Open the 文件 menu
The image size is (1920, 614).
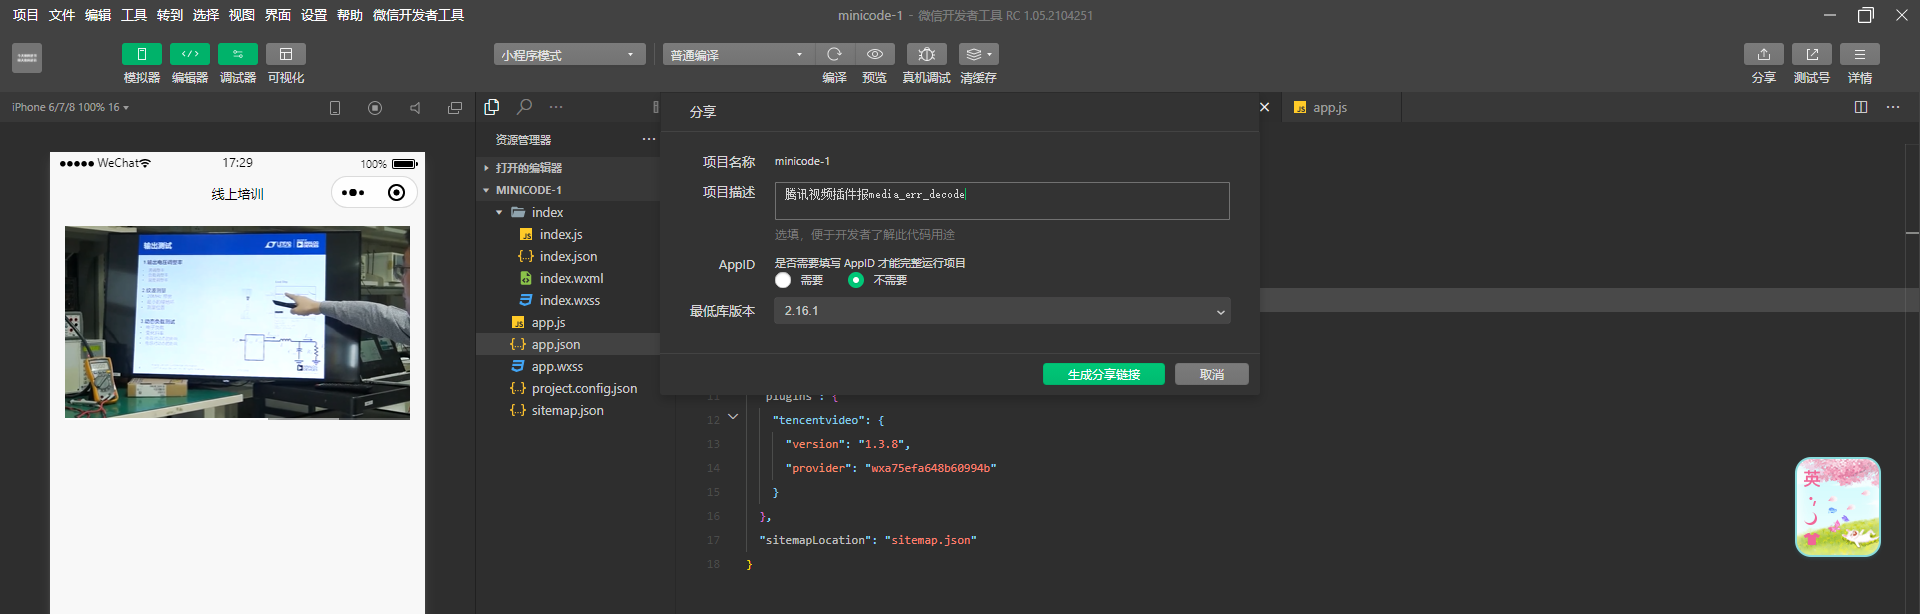61,15
